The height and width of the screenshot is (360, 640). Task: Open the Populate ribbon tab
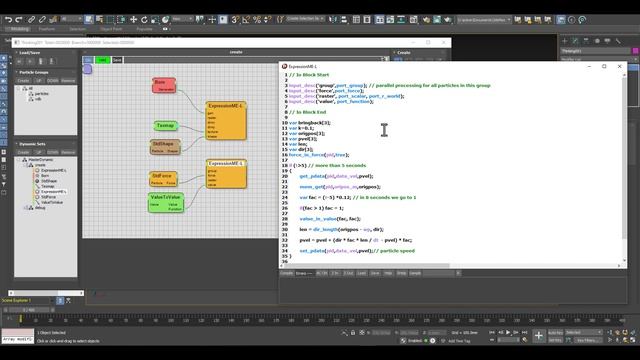pyautogui.click(x=144, y=29)
